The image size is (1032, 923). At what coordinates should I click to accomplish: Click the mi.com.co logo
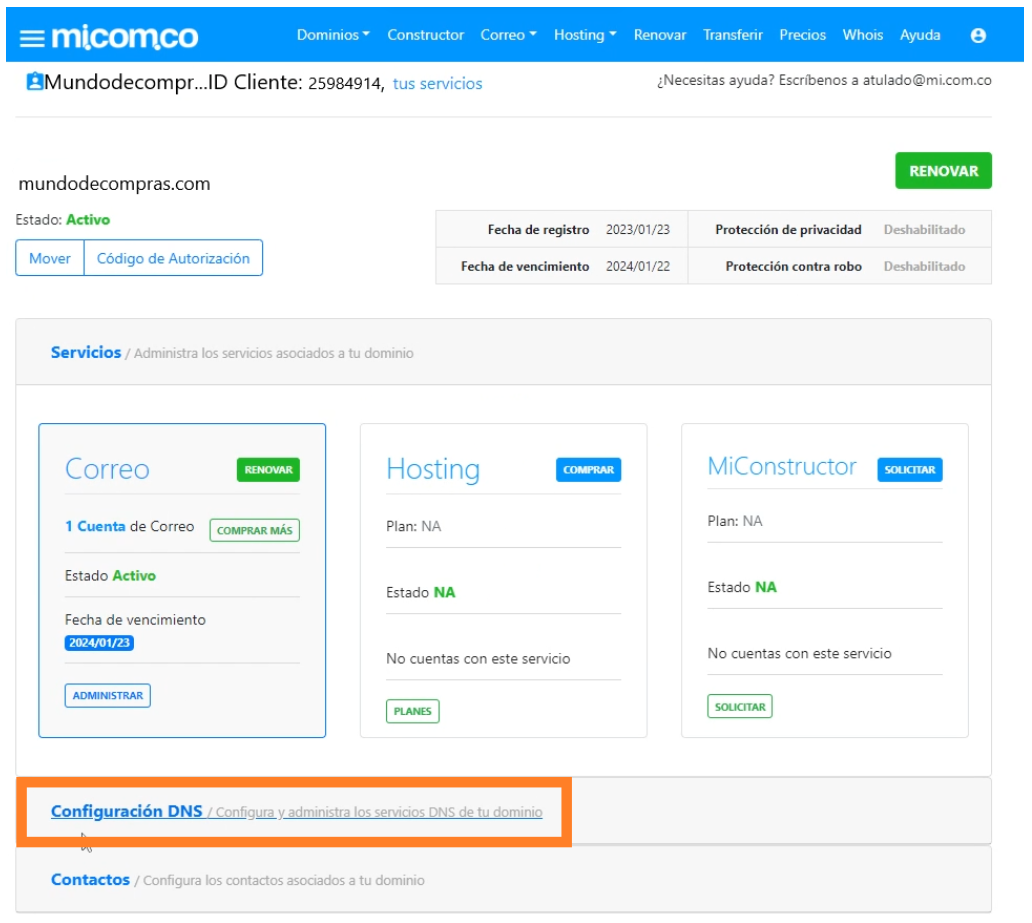point(125,36)
